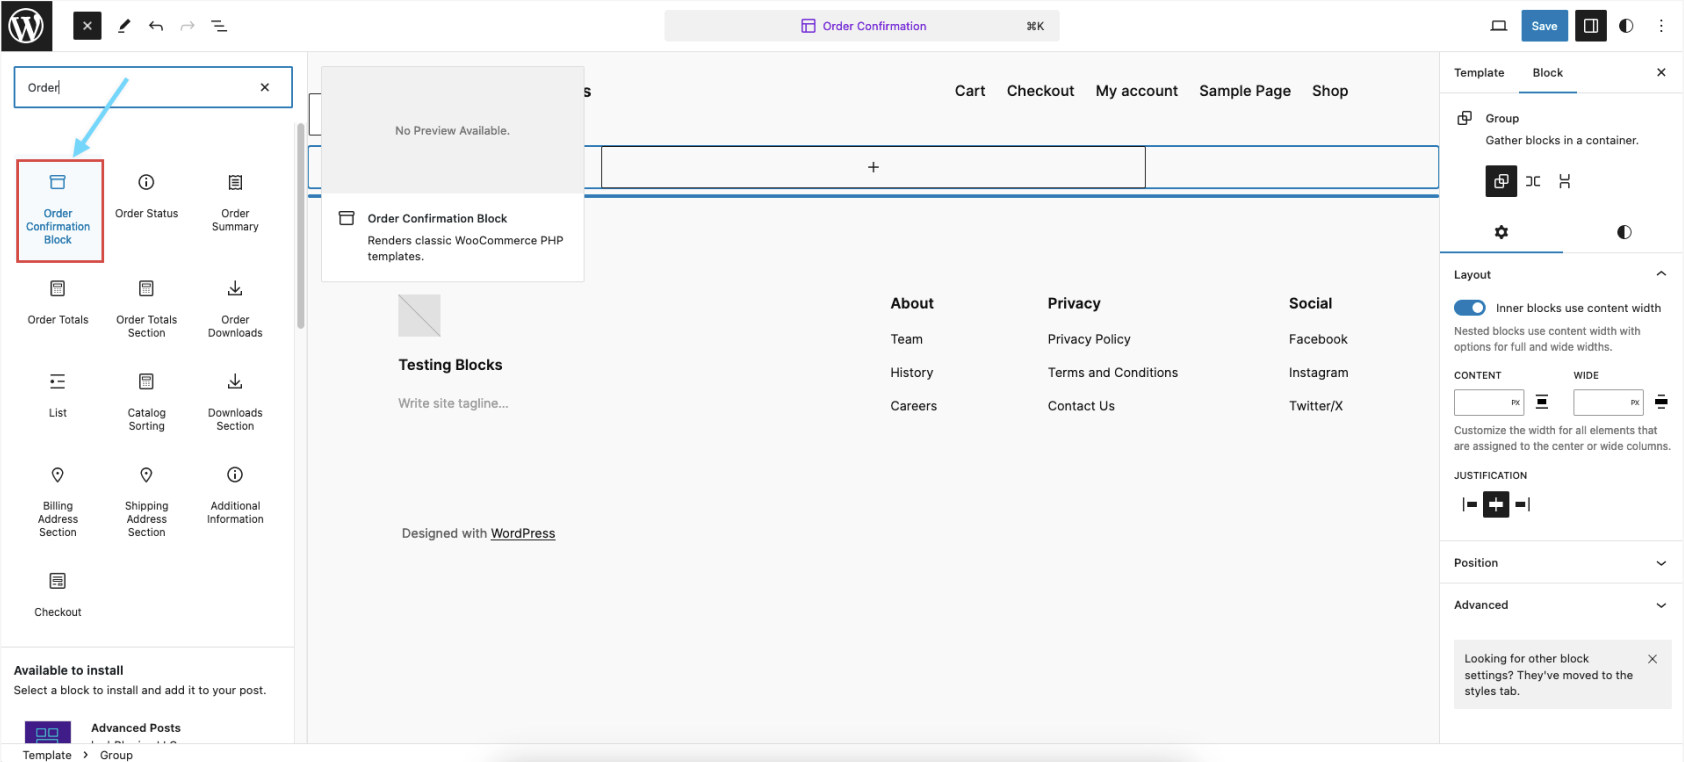Click the Redo arrow
This screenshot has height=762, width=1684.
coord(187,26)
